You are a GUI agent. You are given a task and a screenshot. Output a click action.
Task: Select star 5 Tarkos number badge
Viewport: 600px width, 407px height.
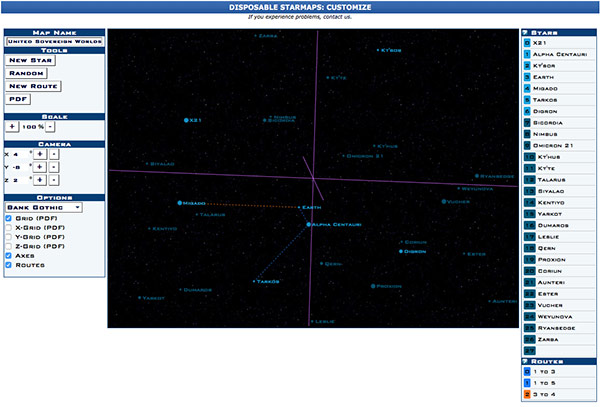click(527, 100)
